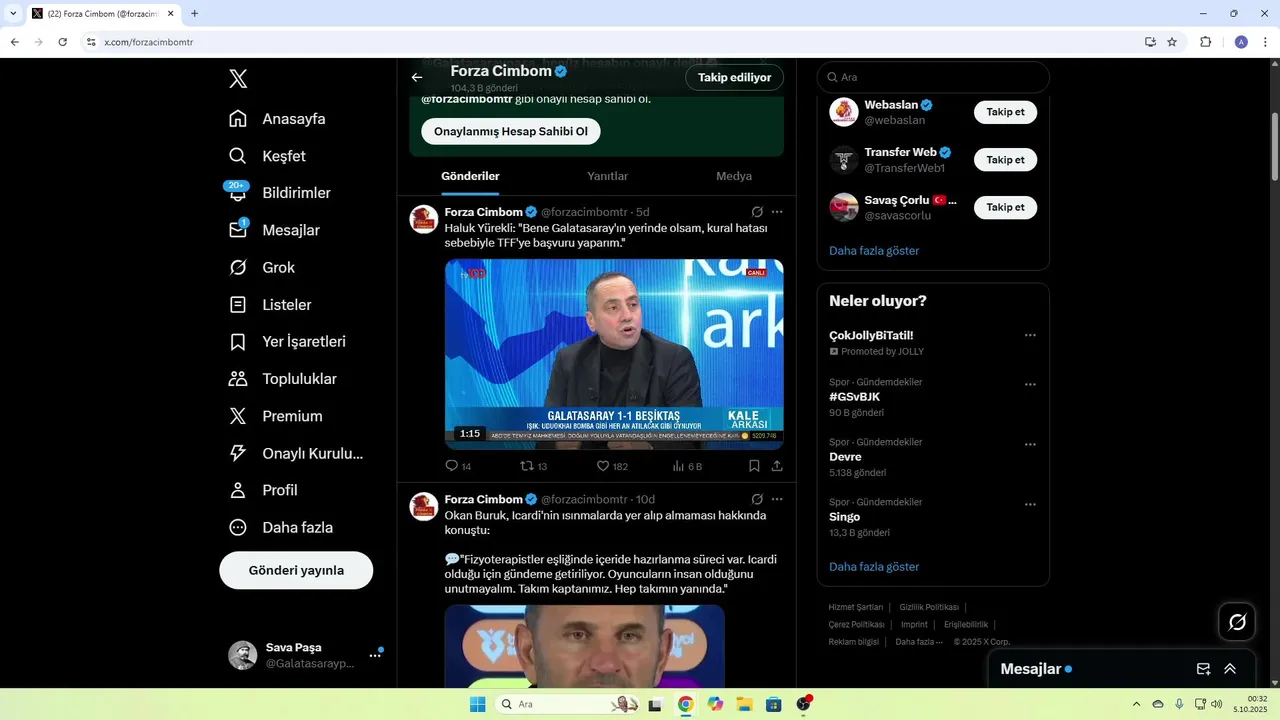Switch to Yanıtlar tab
The height and width of the screenshot is (720, 1280).
(607, 176)
